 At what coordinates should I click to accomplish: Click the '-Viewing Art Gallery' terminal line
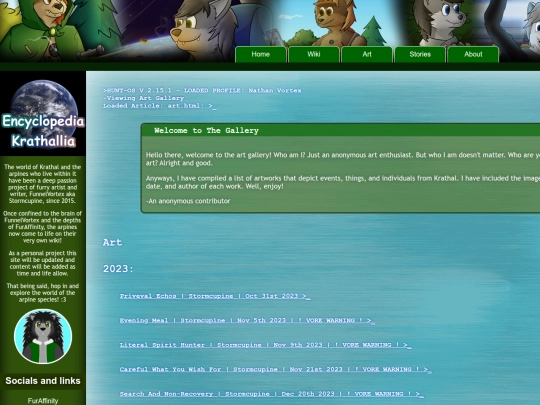point(144,98)
